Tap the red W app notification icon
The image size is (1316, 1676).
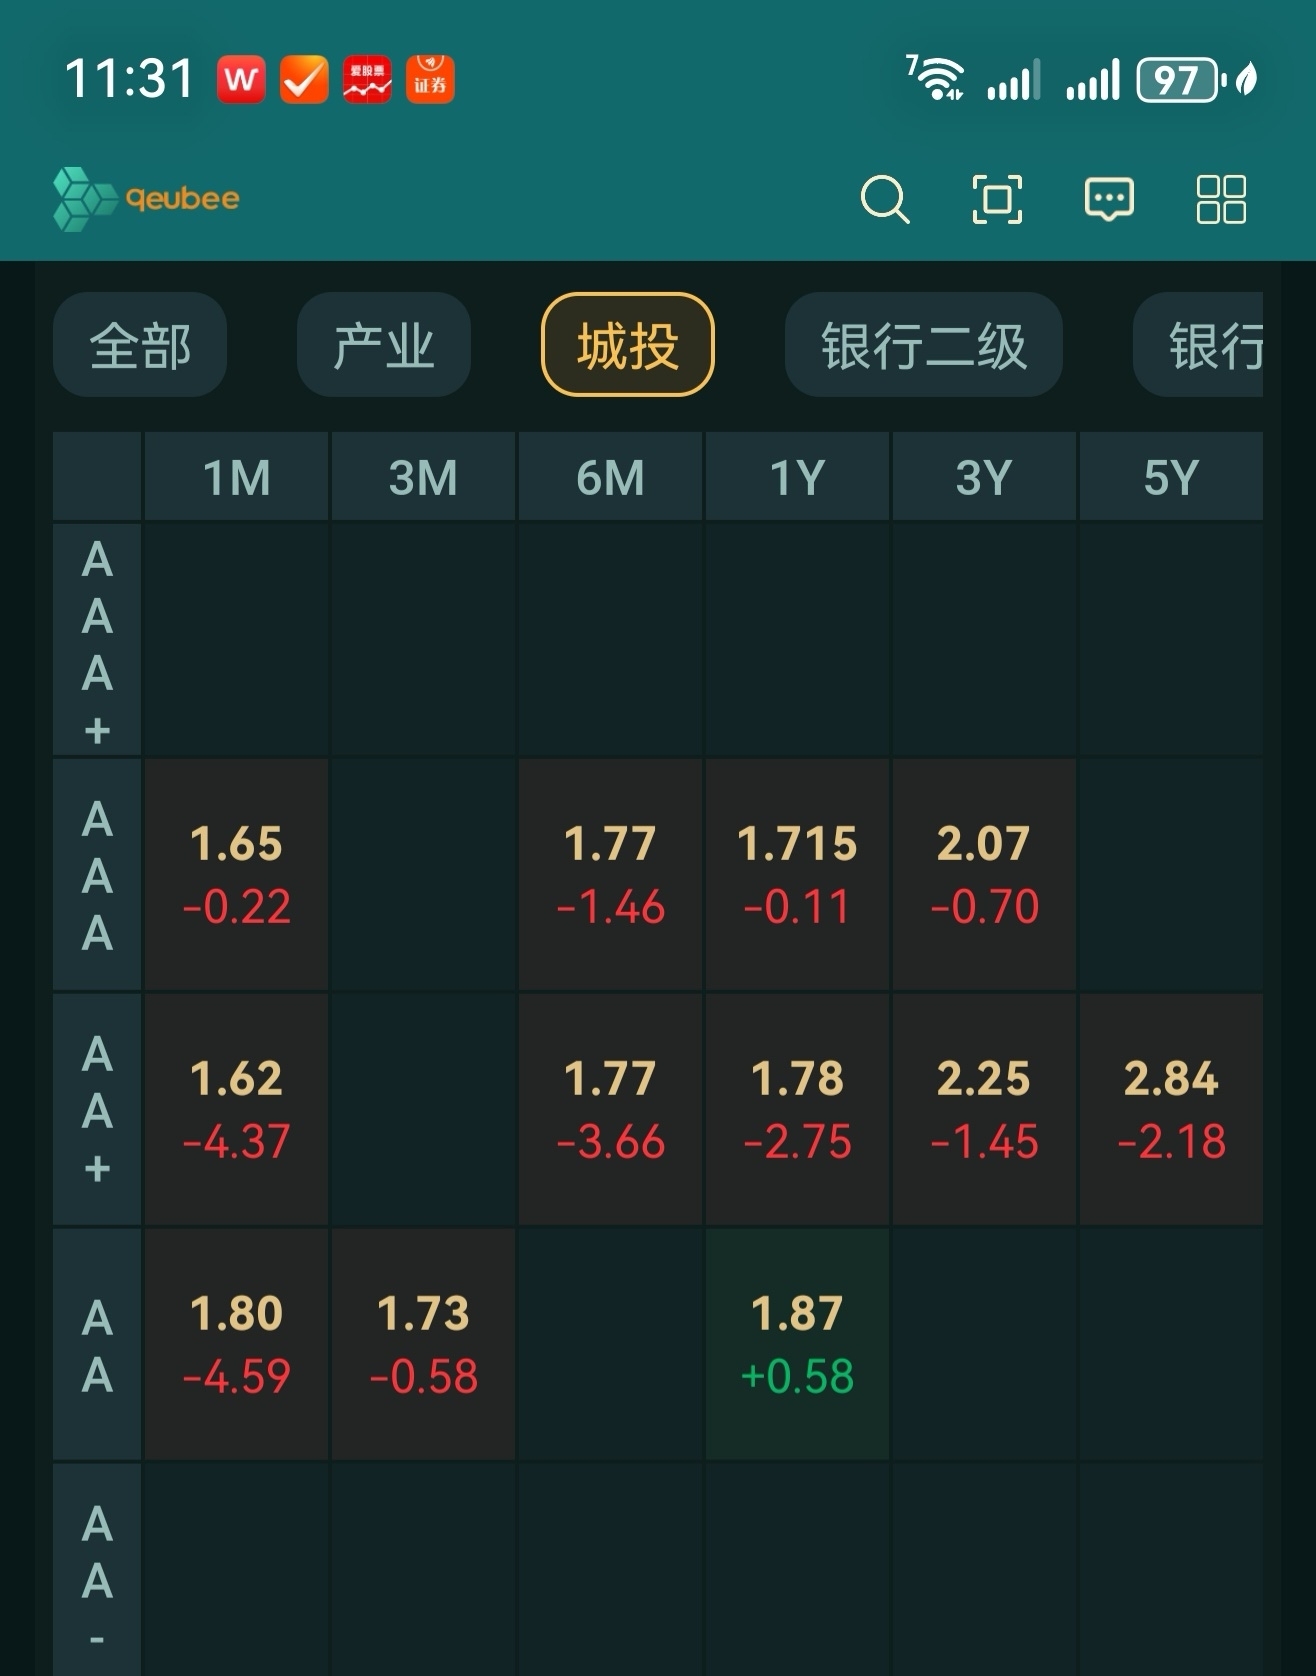(241, 80)
